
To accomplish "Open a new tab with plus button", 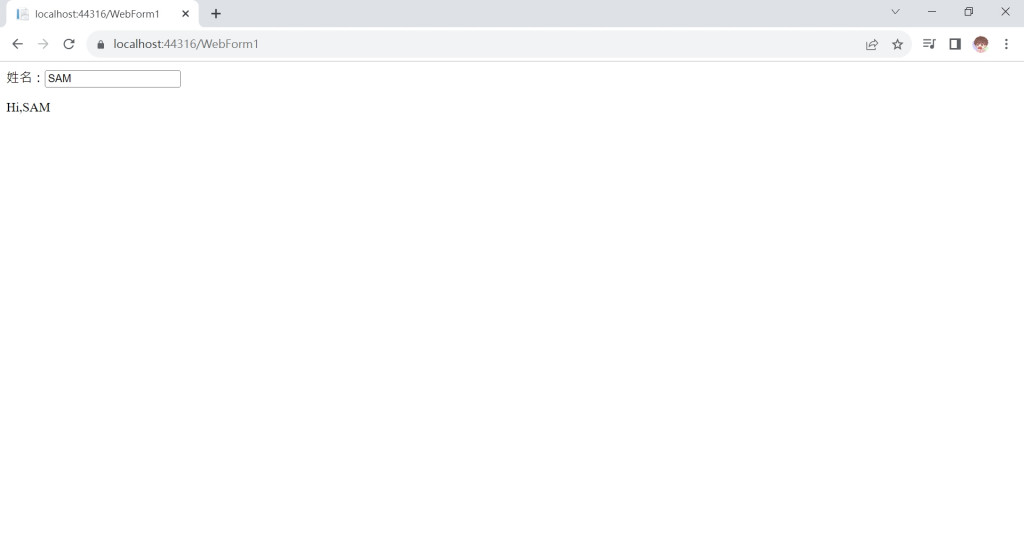I will [216, 14].
